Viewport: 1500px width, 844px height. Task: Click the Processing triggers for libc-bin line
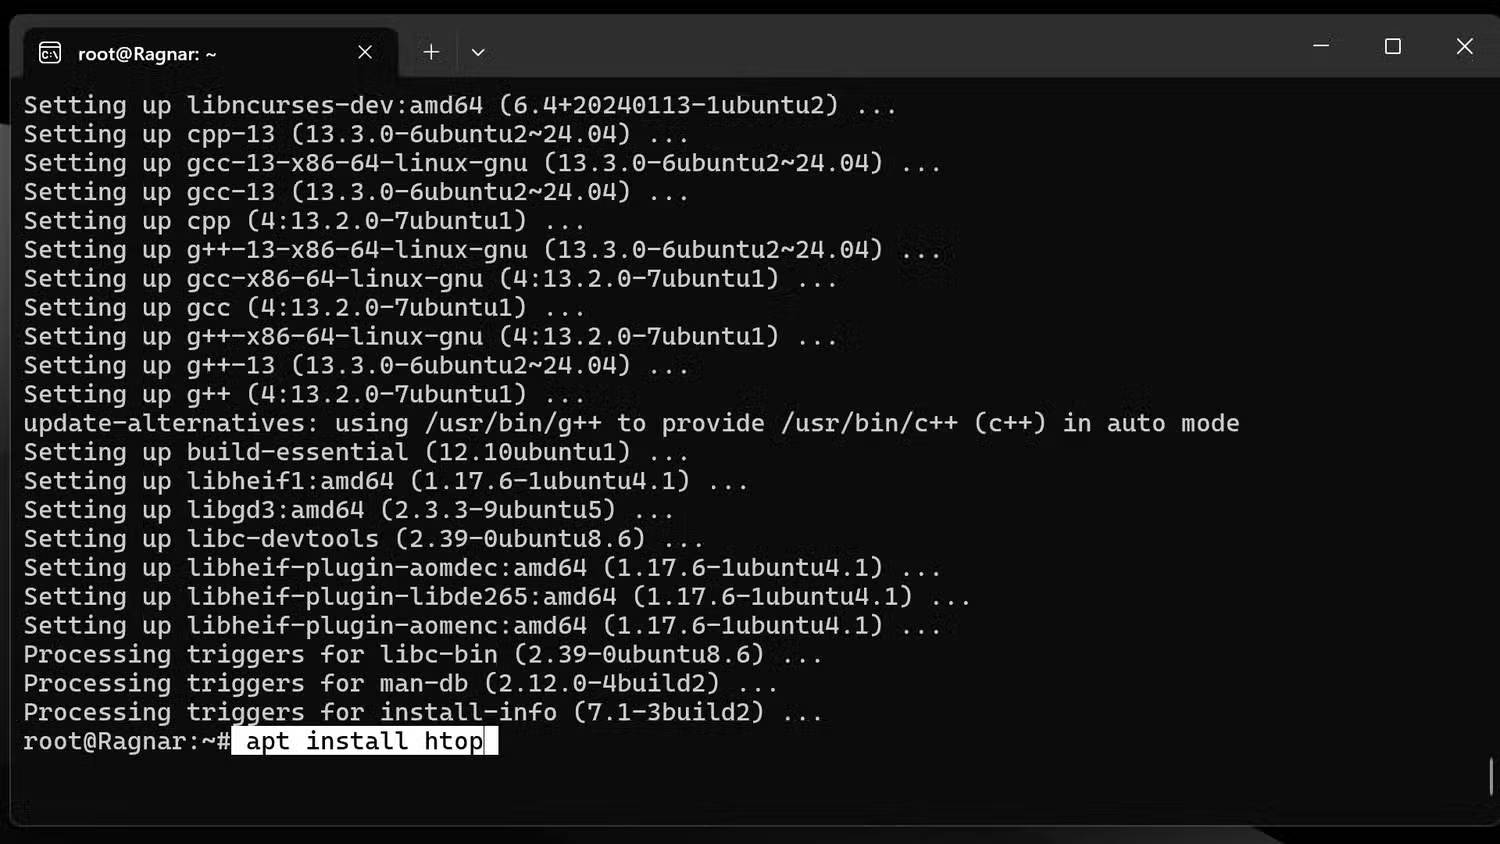click(x=420, y=654)
